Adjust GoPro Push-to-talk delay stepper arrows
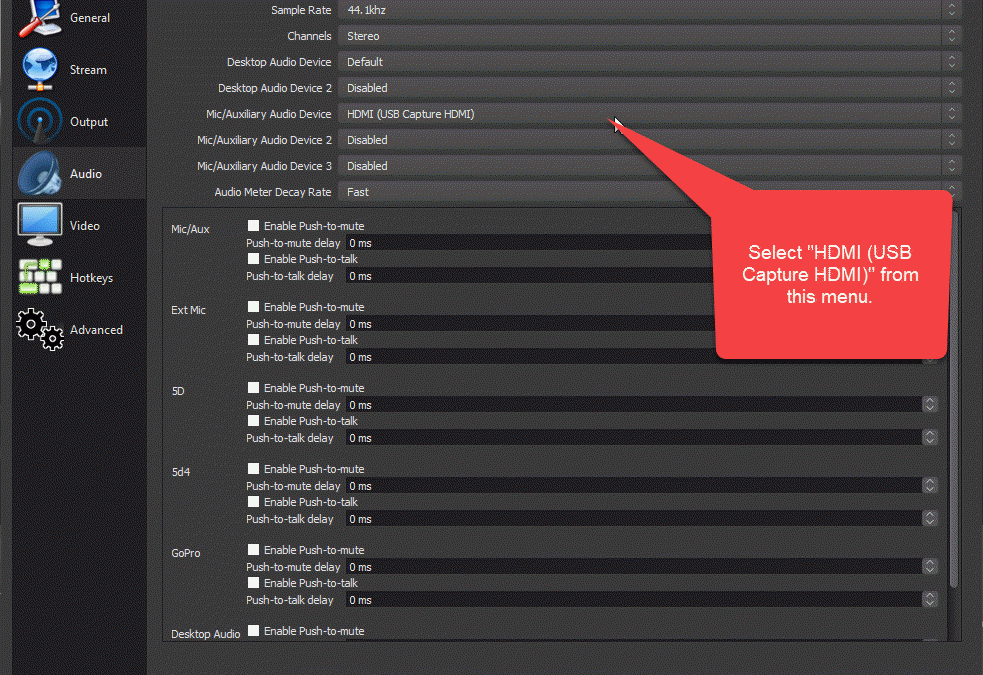 [930, 600]
